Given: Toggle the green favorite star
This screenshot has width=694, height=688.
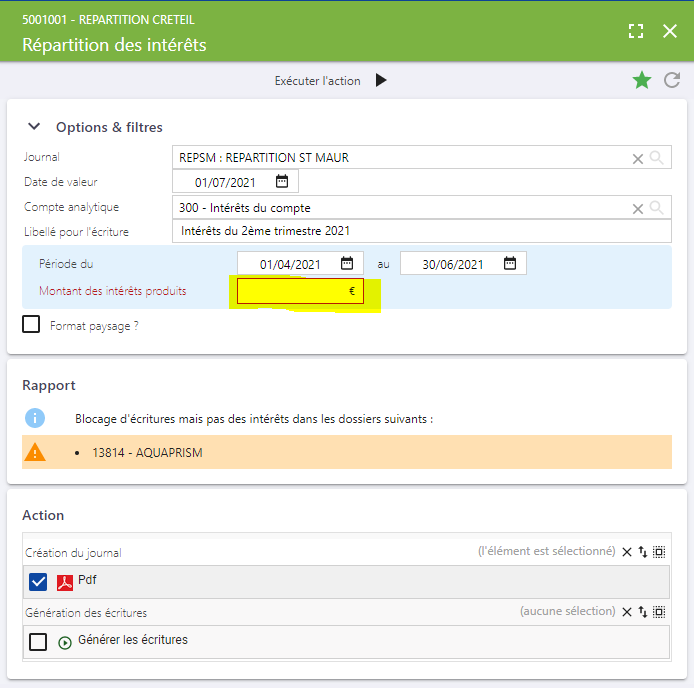Looking at the screenshot, I should click(x=642, y=81).
